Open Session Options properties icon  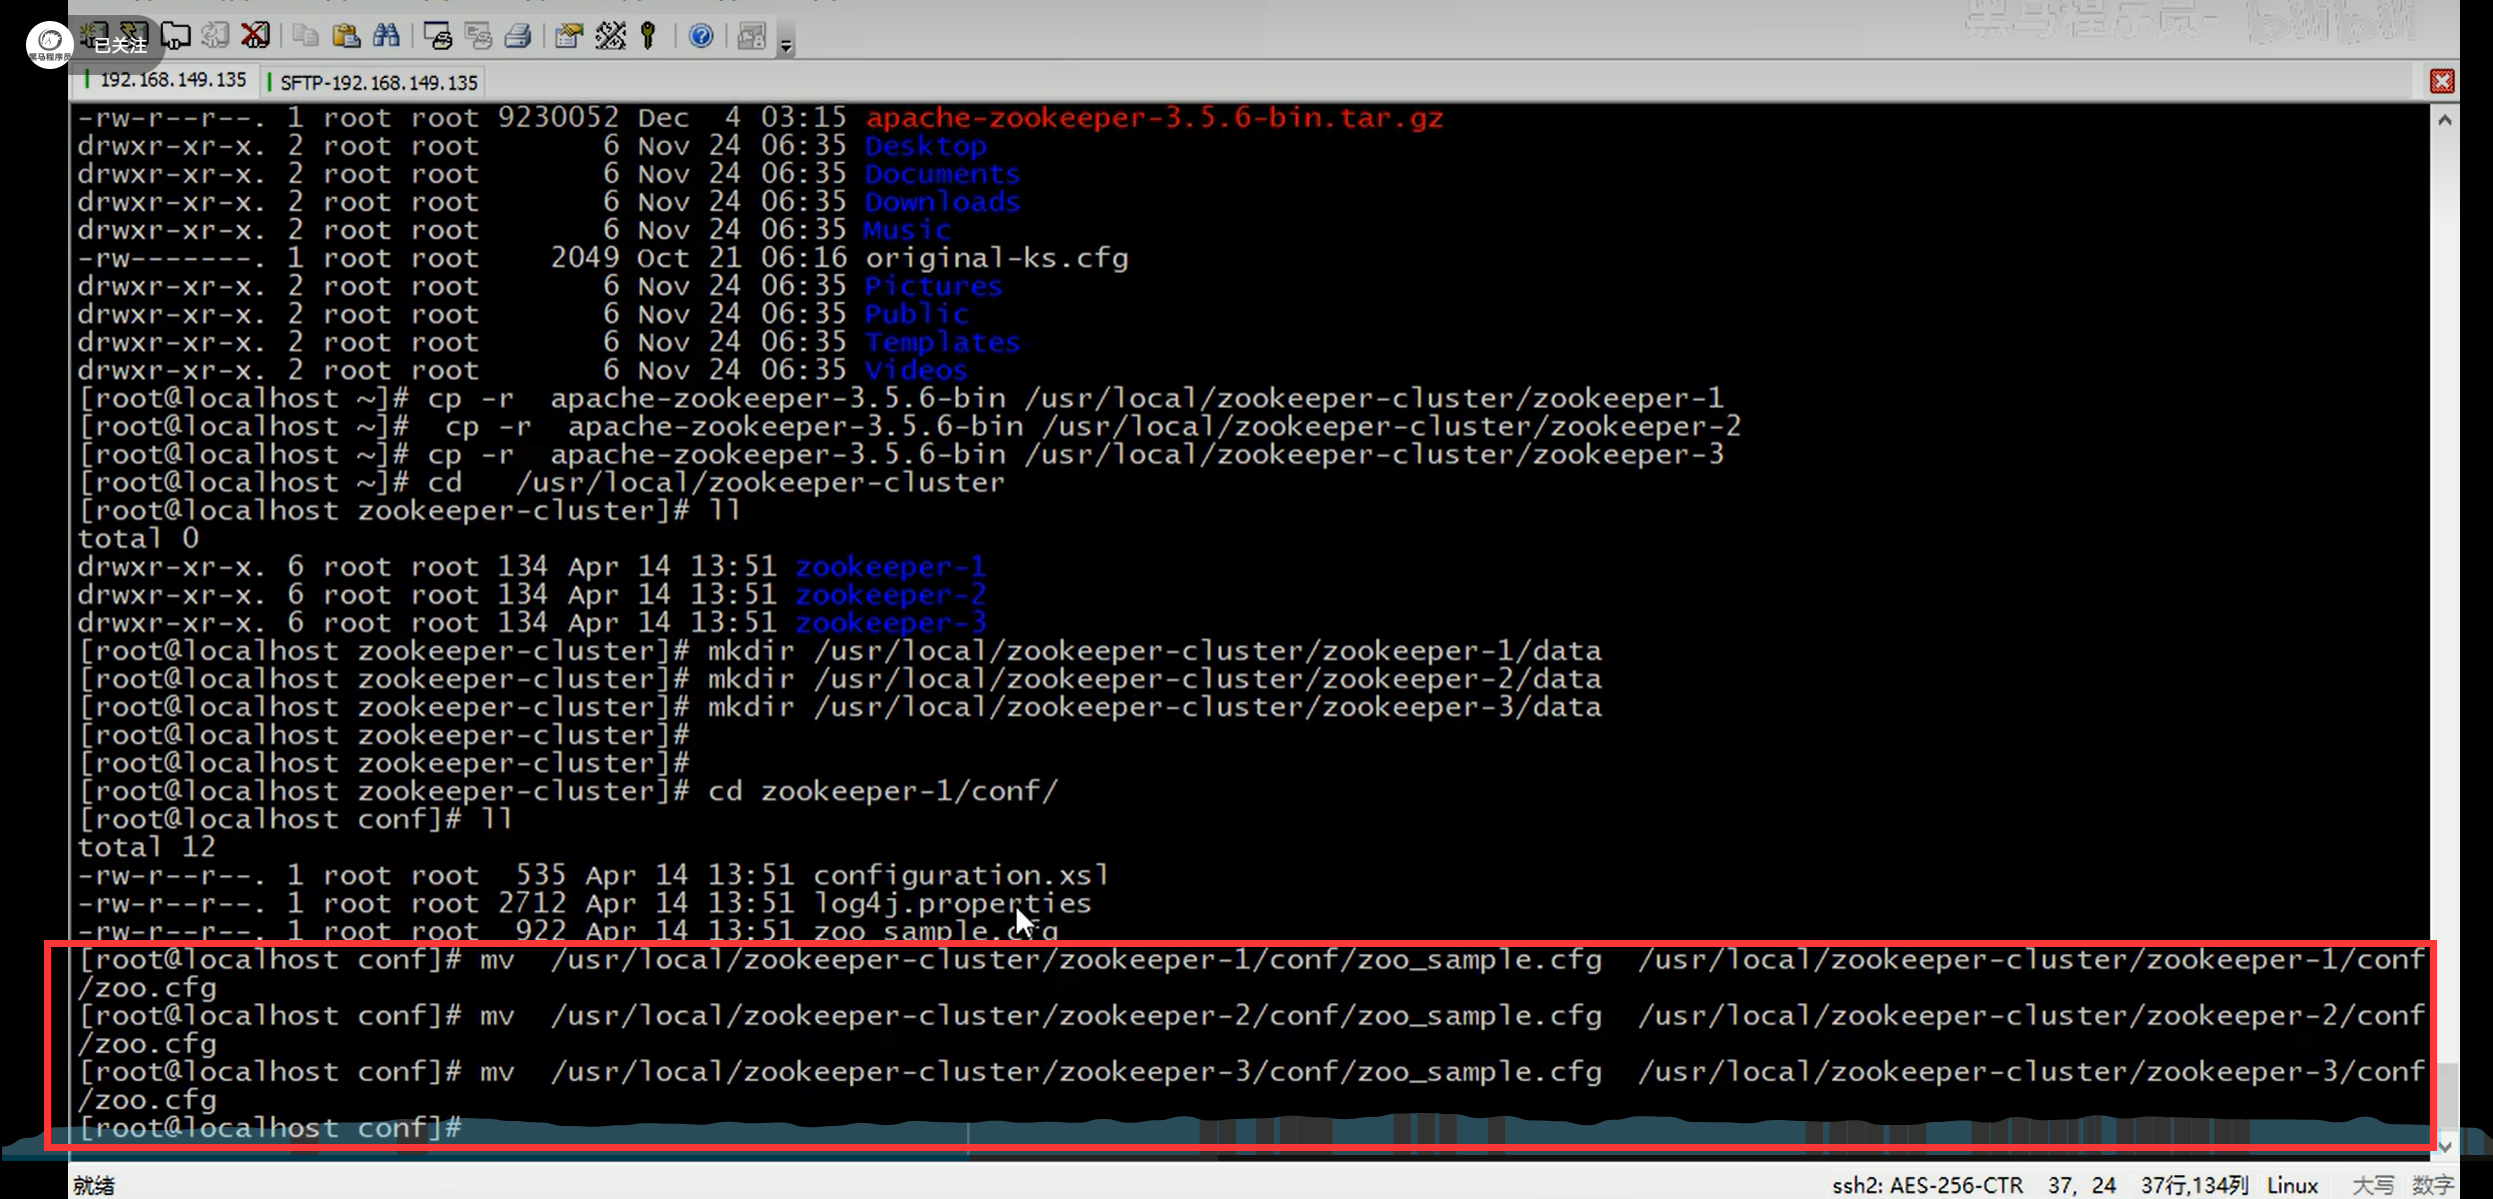[569, 36]
